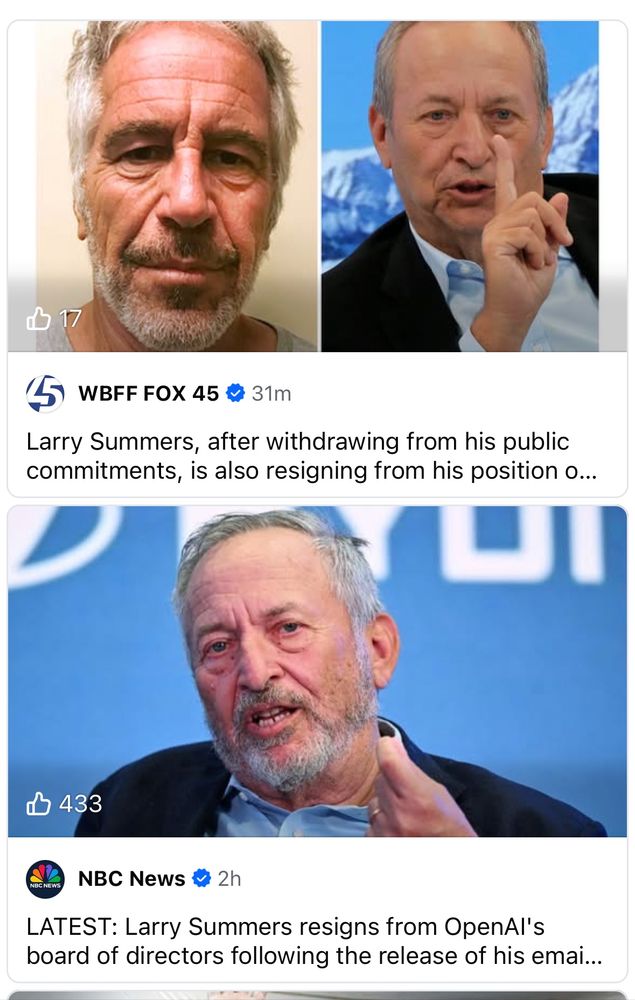Open the pointing finger photo thumbnail

pos(460,186)
